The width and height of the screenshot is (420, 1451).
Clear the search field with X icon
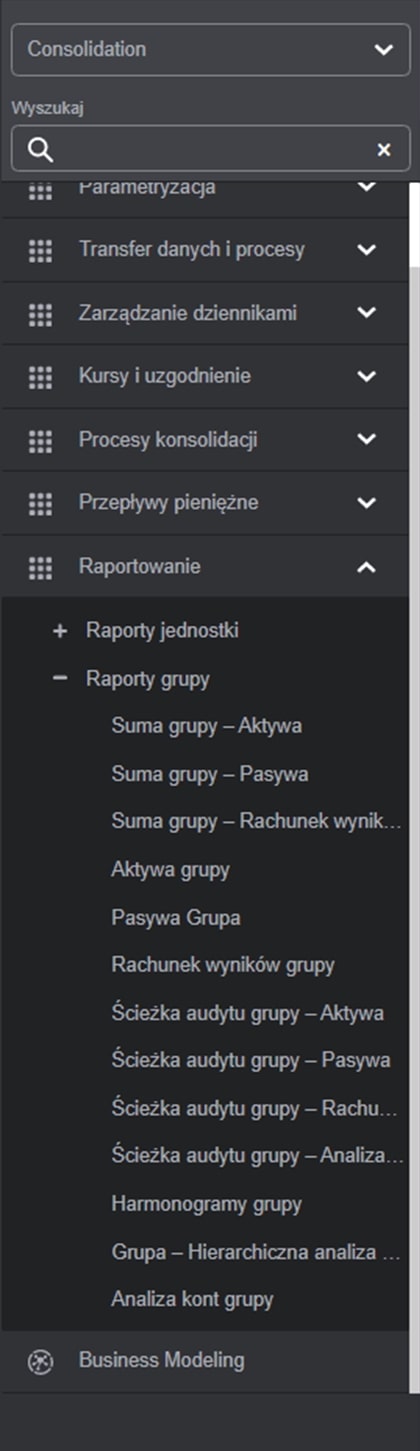click(384, 150)
